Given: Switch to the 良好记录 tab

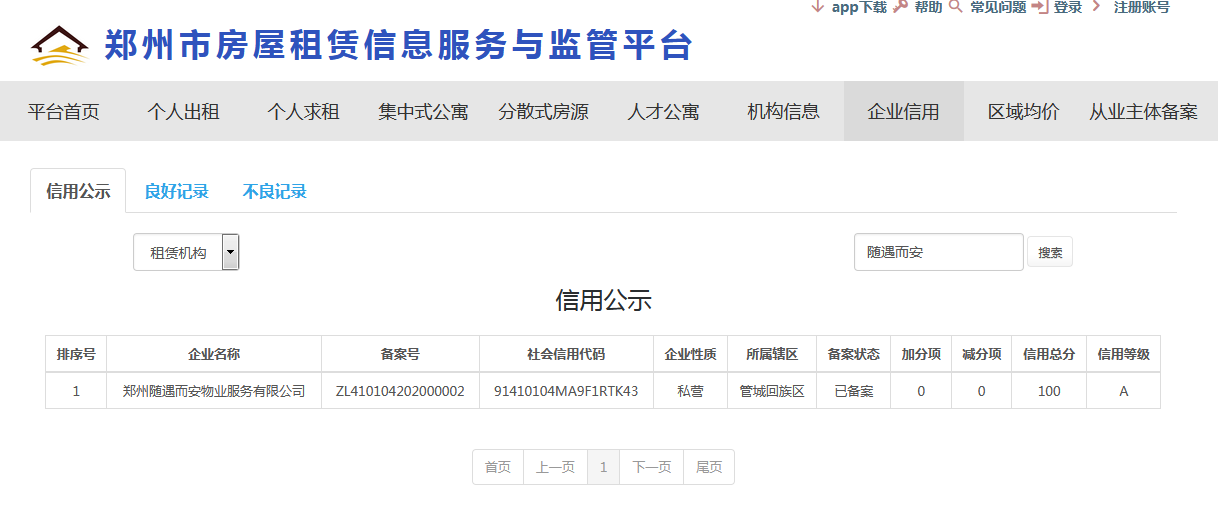Looking at the screenshot, I should pyautogui.click(x=177, y=191).
